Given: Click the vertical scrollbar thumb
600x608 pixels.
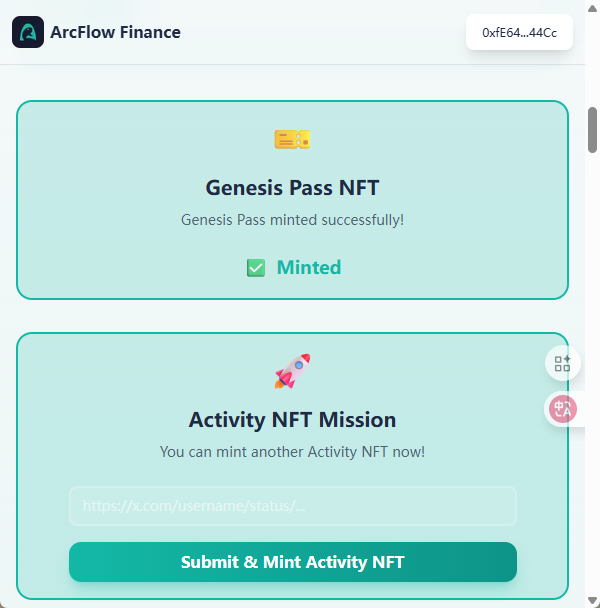Looking at the screenshot, I should pos(592,130).
